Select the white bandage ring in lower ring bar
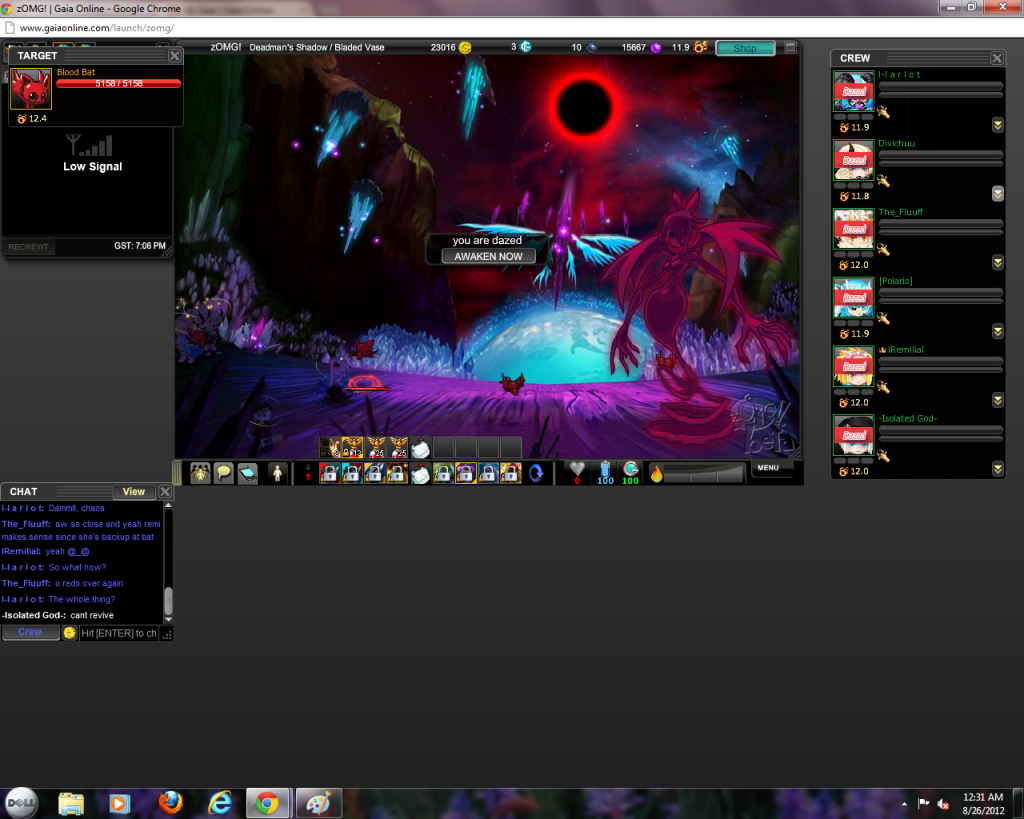 pos(420,473)
